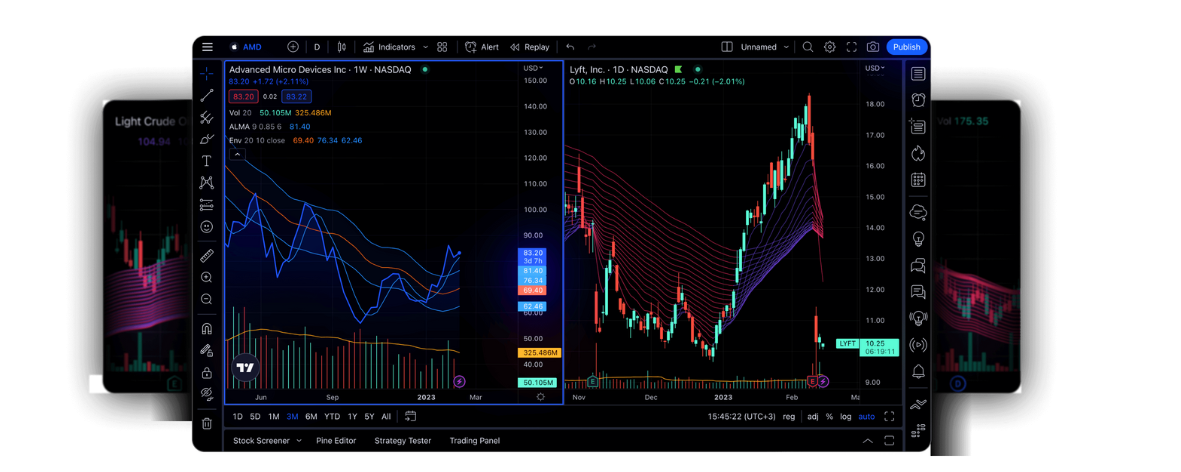Toggle lock all drawing tools
Viewport: 1181px width, 472px height.
[x=206, y=372]
